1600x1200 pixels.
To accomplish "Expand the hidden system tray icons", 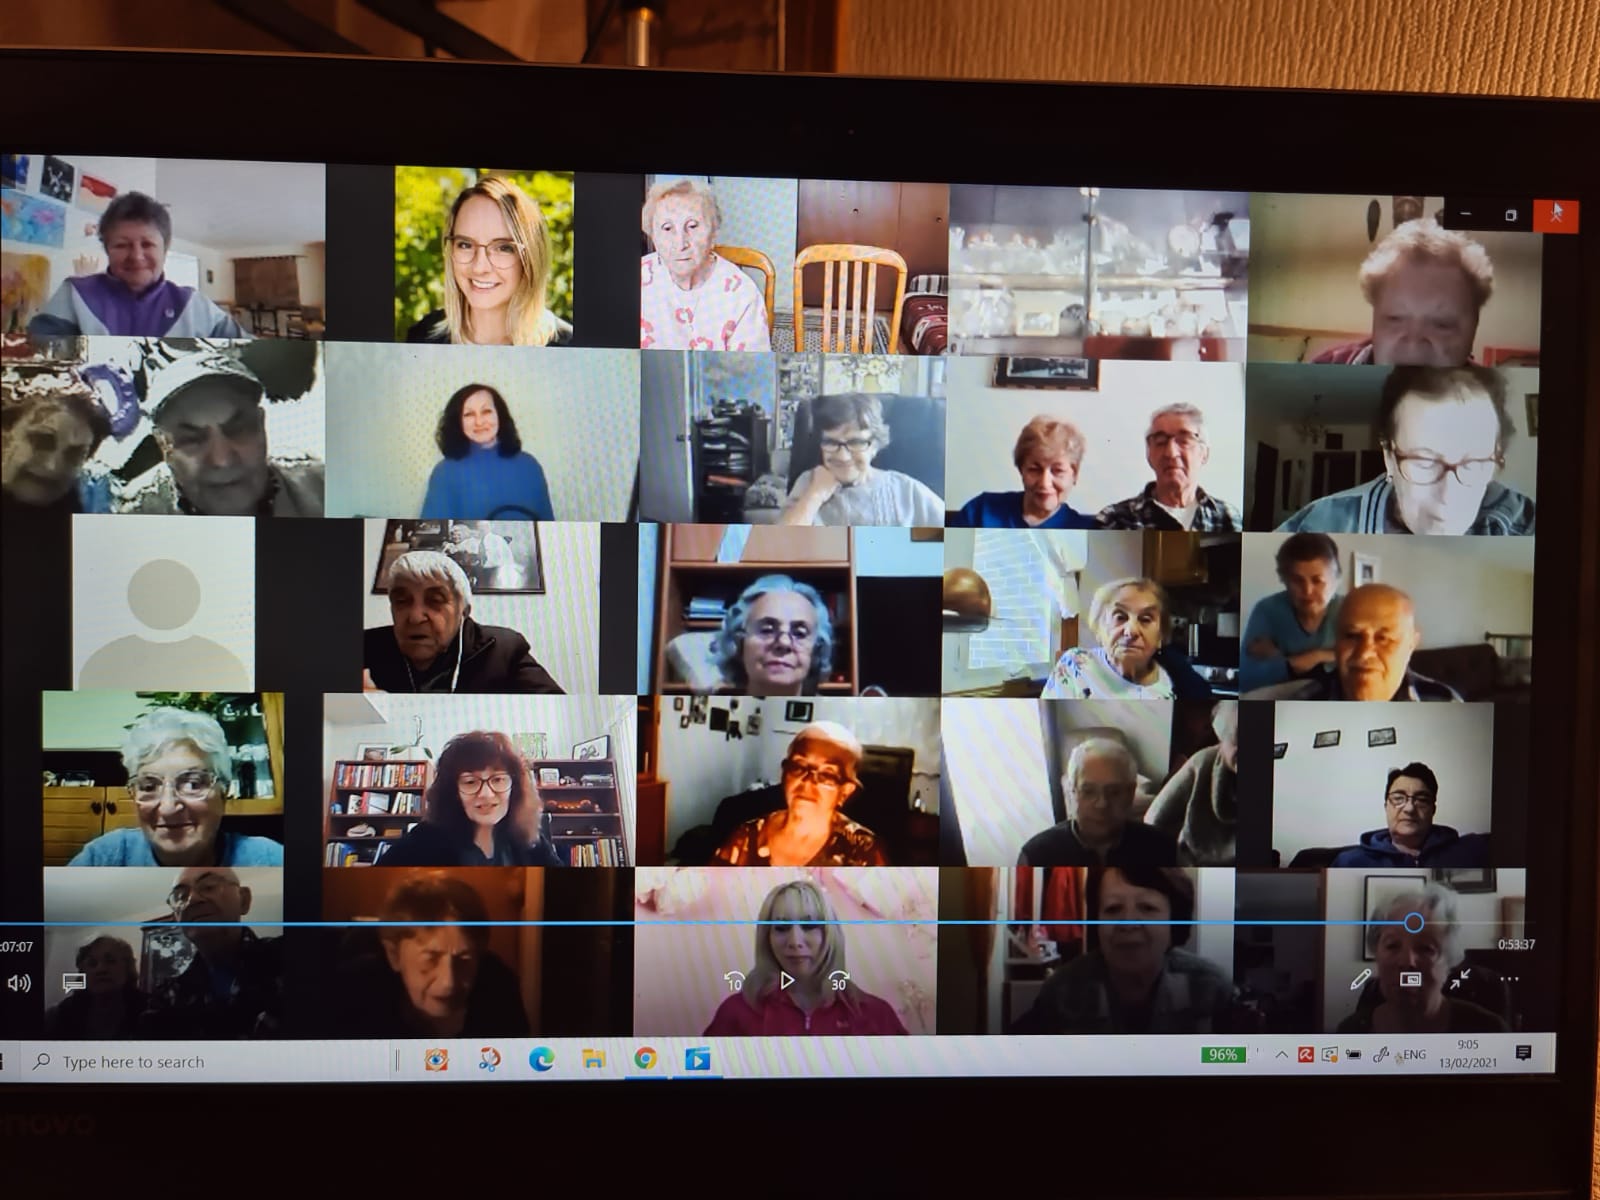I will 1281,1055.
